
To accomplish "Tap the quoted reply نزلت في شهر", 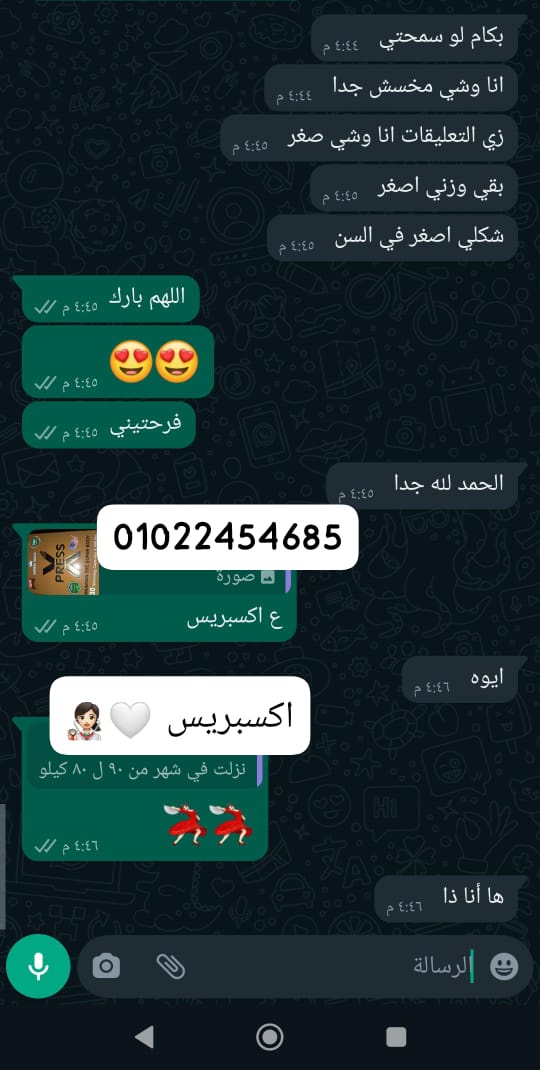I will tap(145, 771).
